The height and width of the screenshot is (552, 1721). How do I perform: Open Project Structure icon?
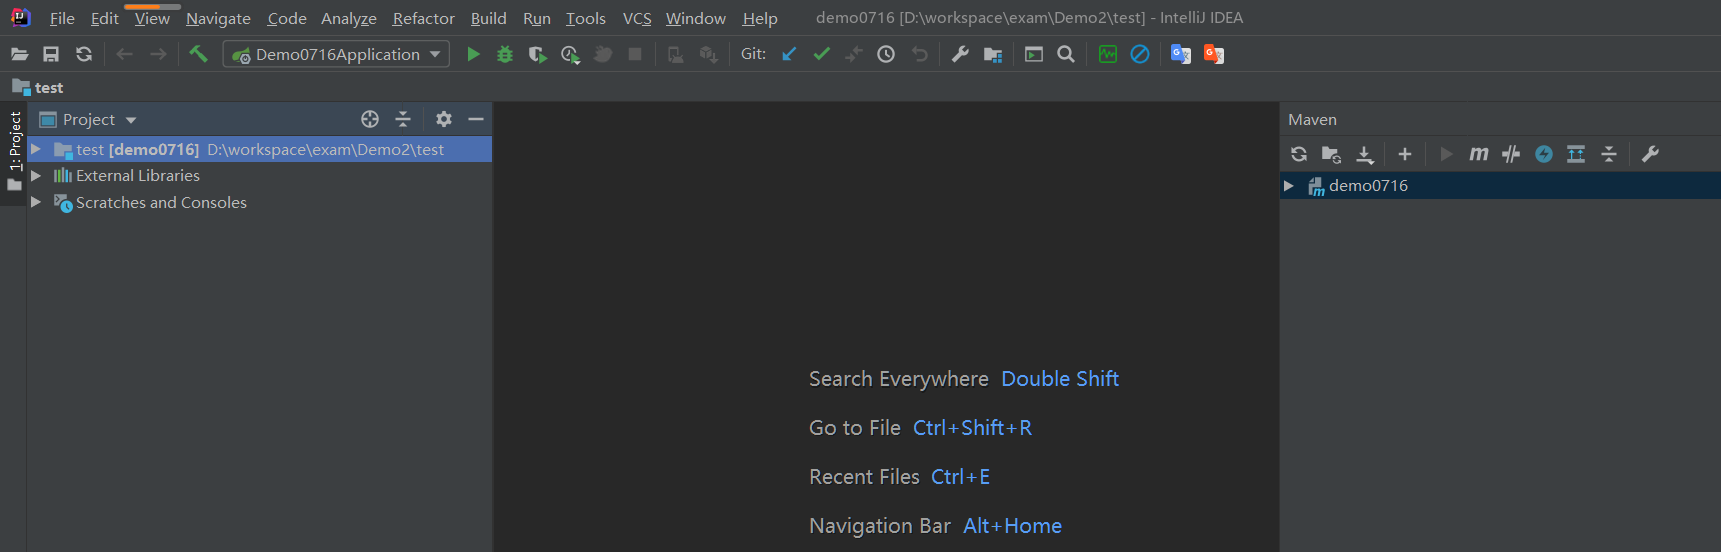pos(993,54)
